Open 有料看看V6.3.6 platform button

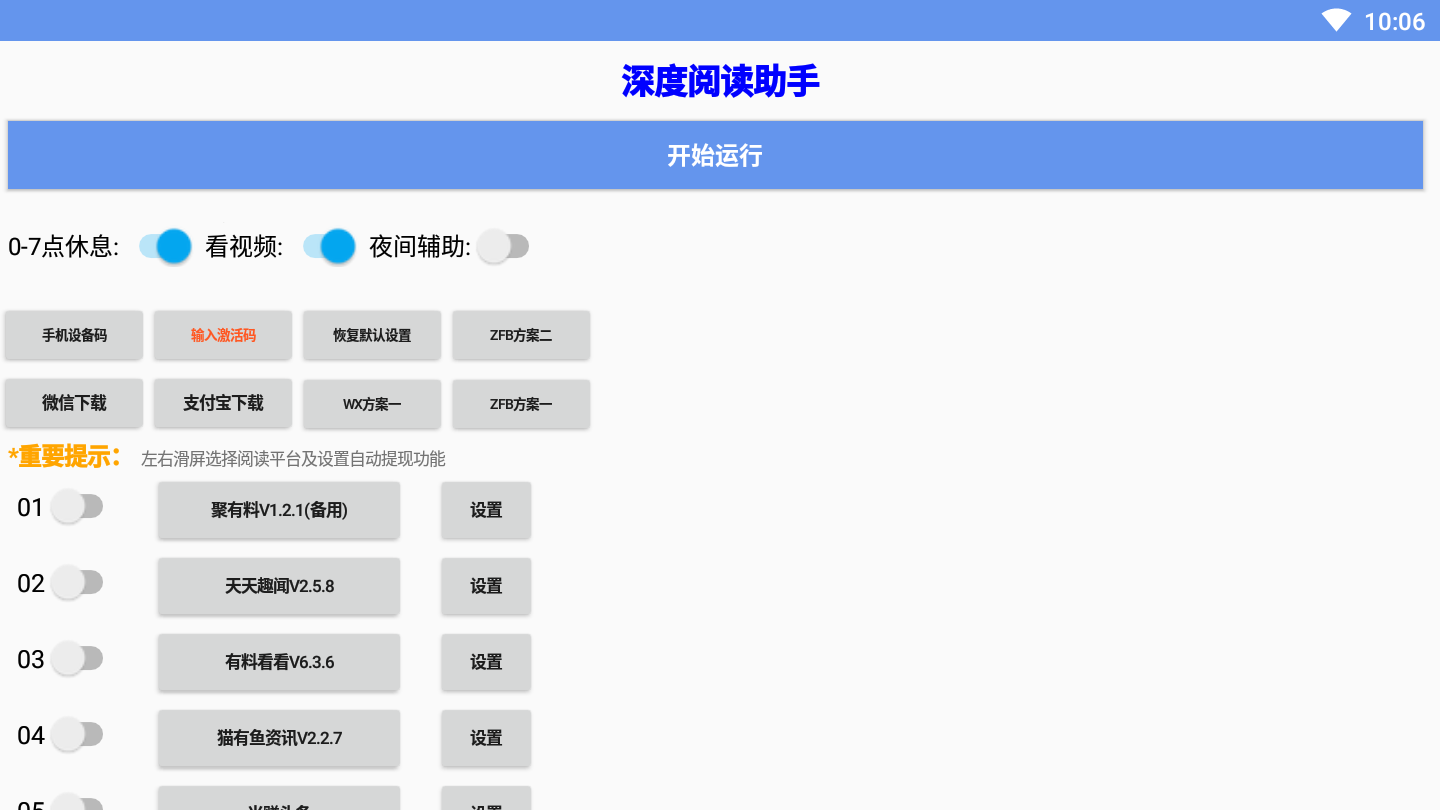(279, 662)
